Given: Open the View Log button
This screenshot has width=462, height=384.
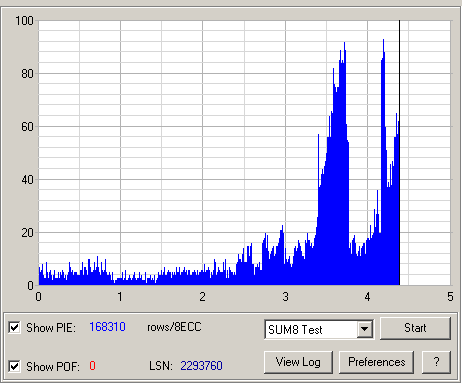Looking at the screenshot, I should point(298,362).
